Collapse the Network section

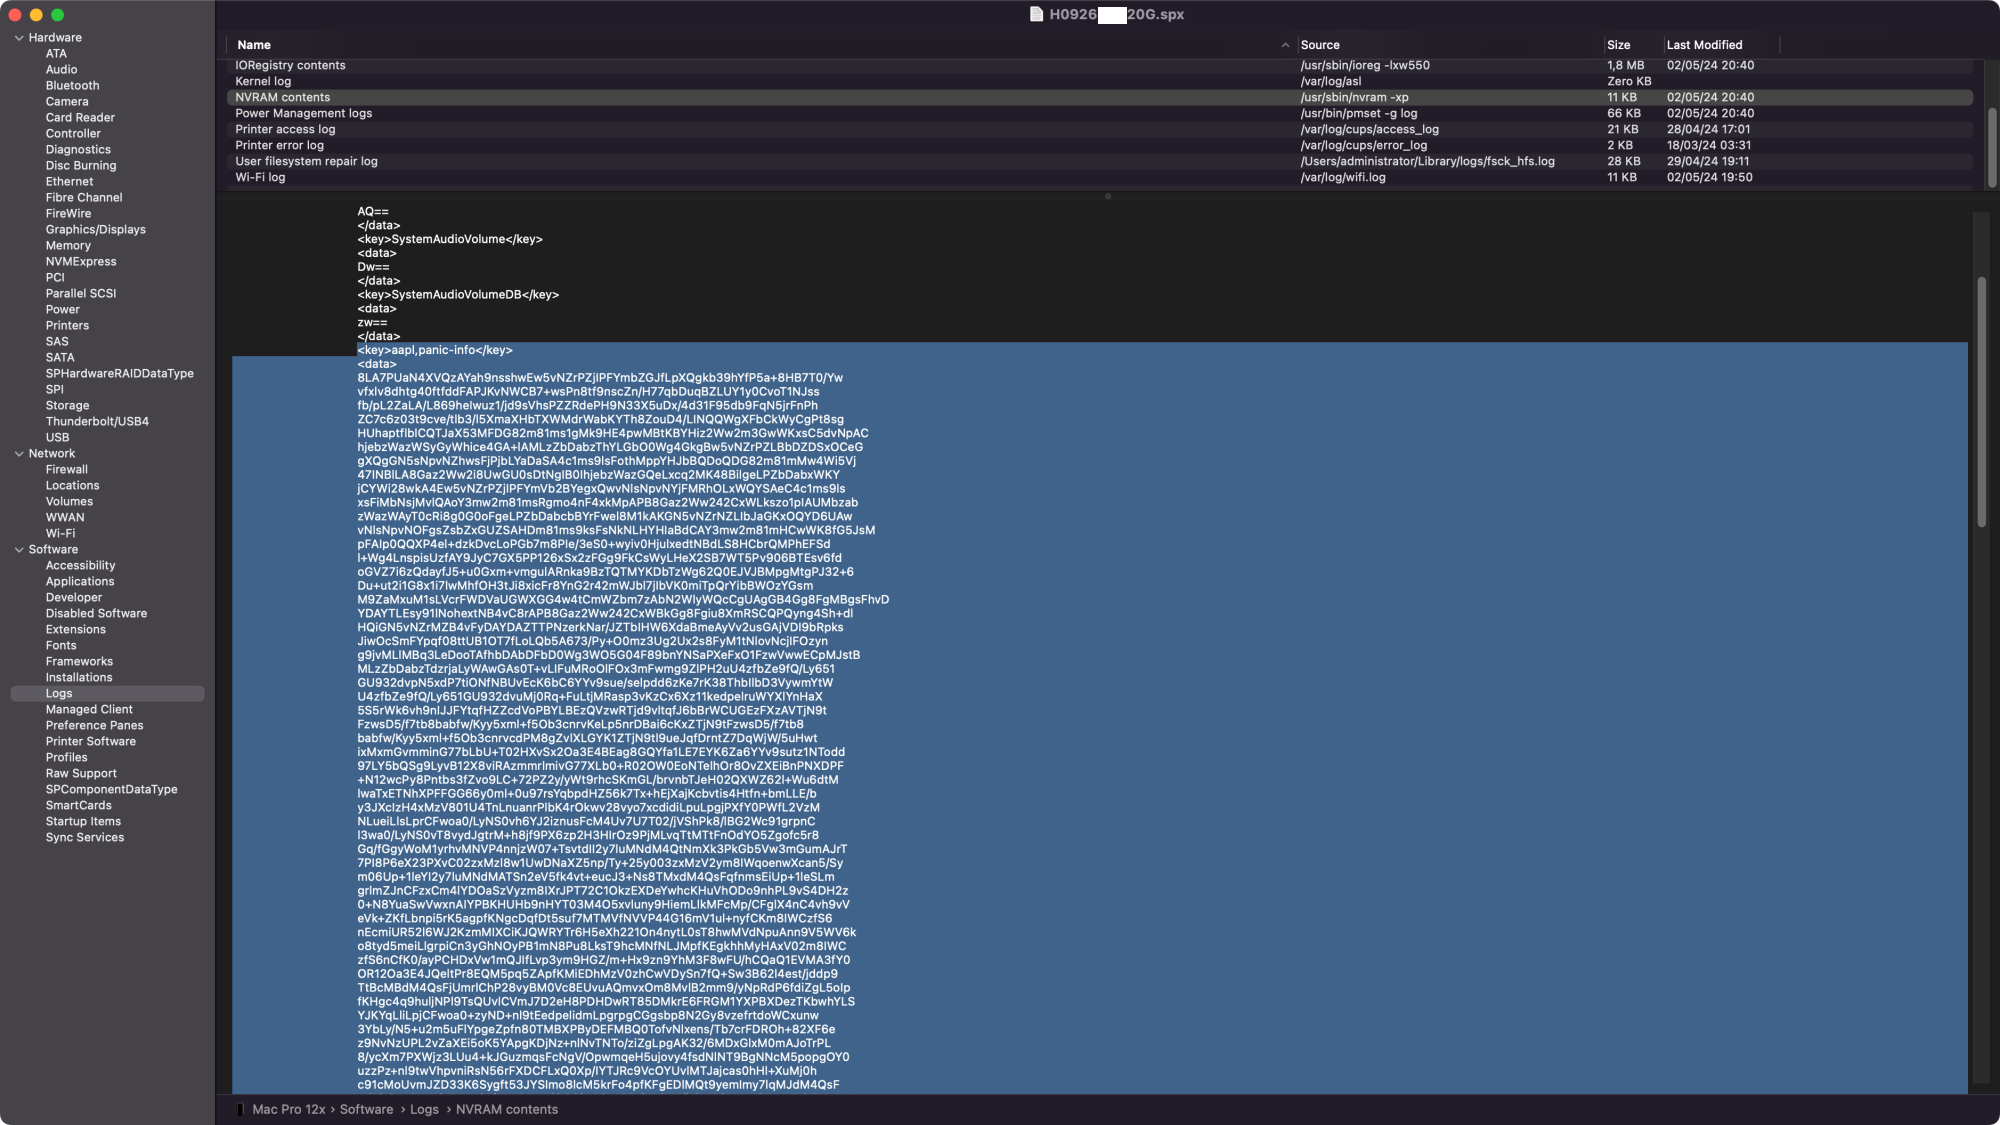[19, 454]
